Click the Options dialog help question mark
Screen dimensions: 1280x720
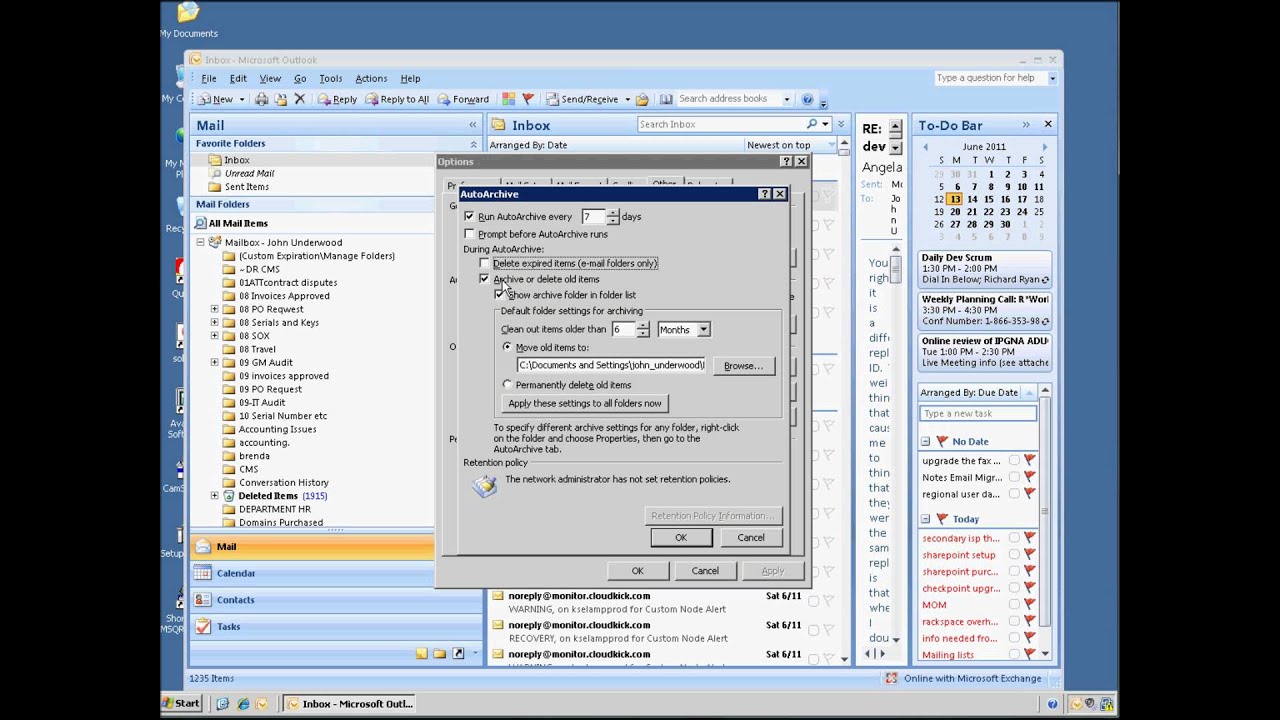[x=785, y=161]
